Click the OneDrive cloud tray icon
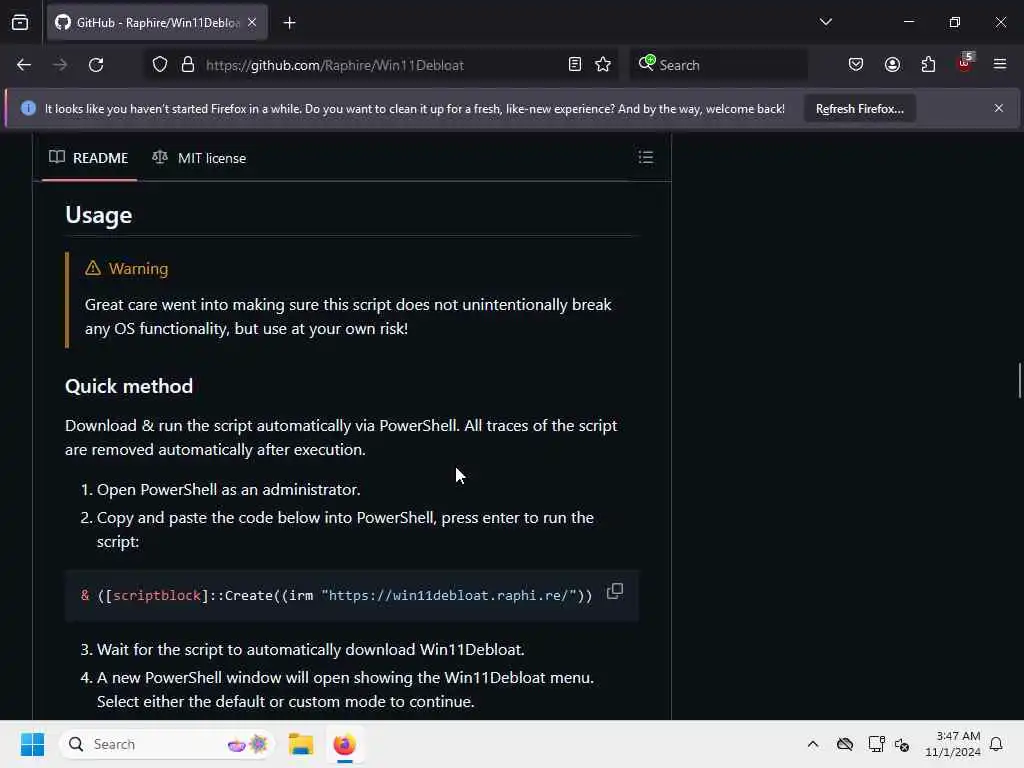 [845, 744]
